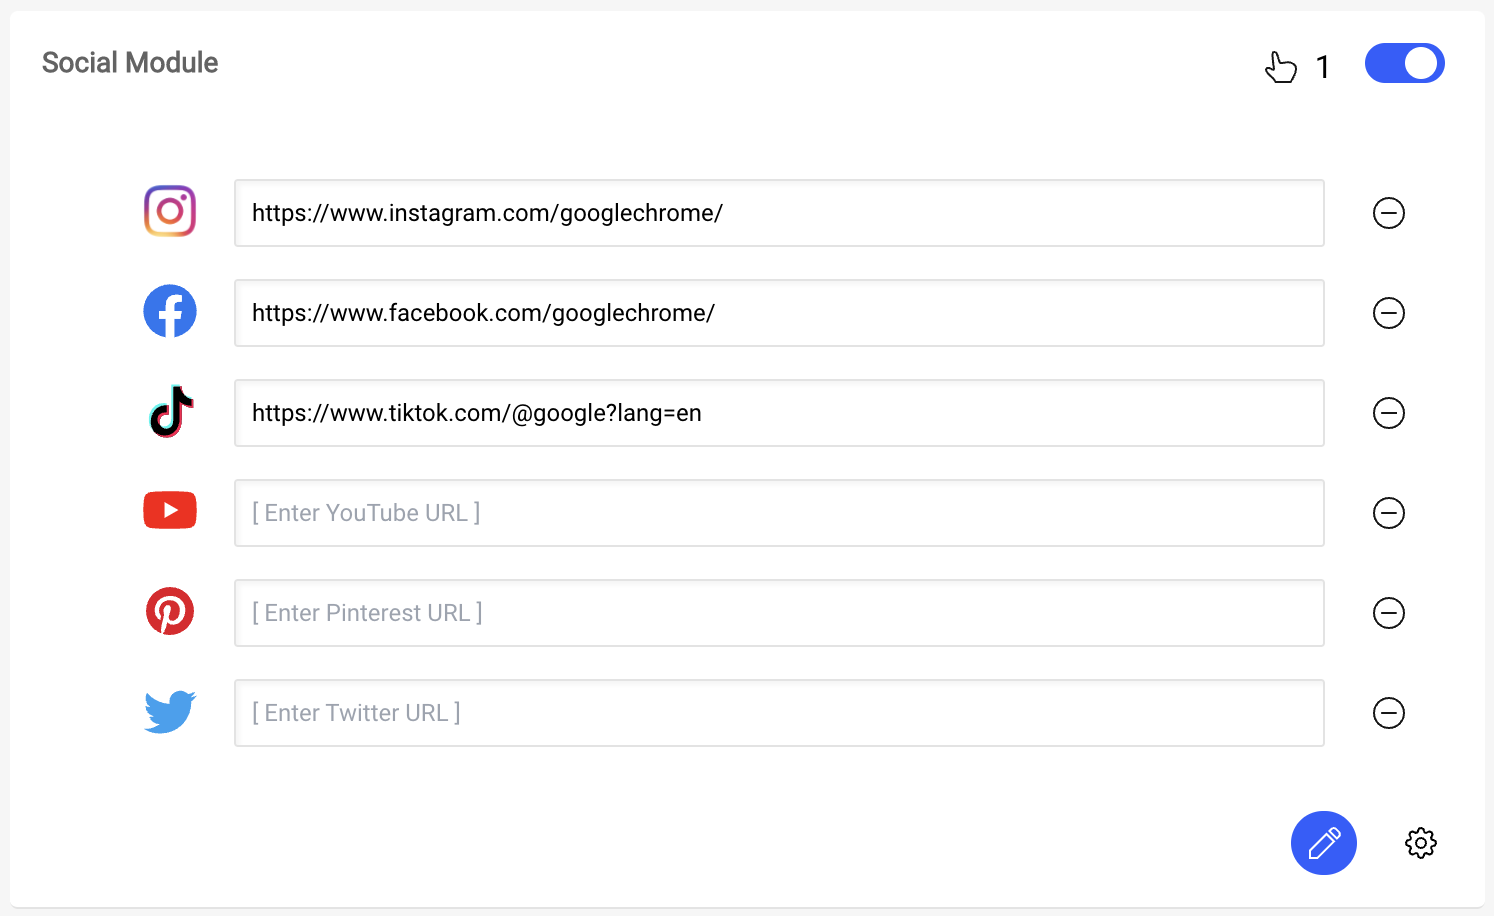This screenshot has height=916, width=1494.
Task: Toggle the Social Module switch off
Action: (1405, 63)
